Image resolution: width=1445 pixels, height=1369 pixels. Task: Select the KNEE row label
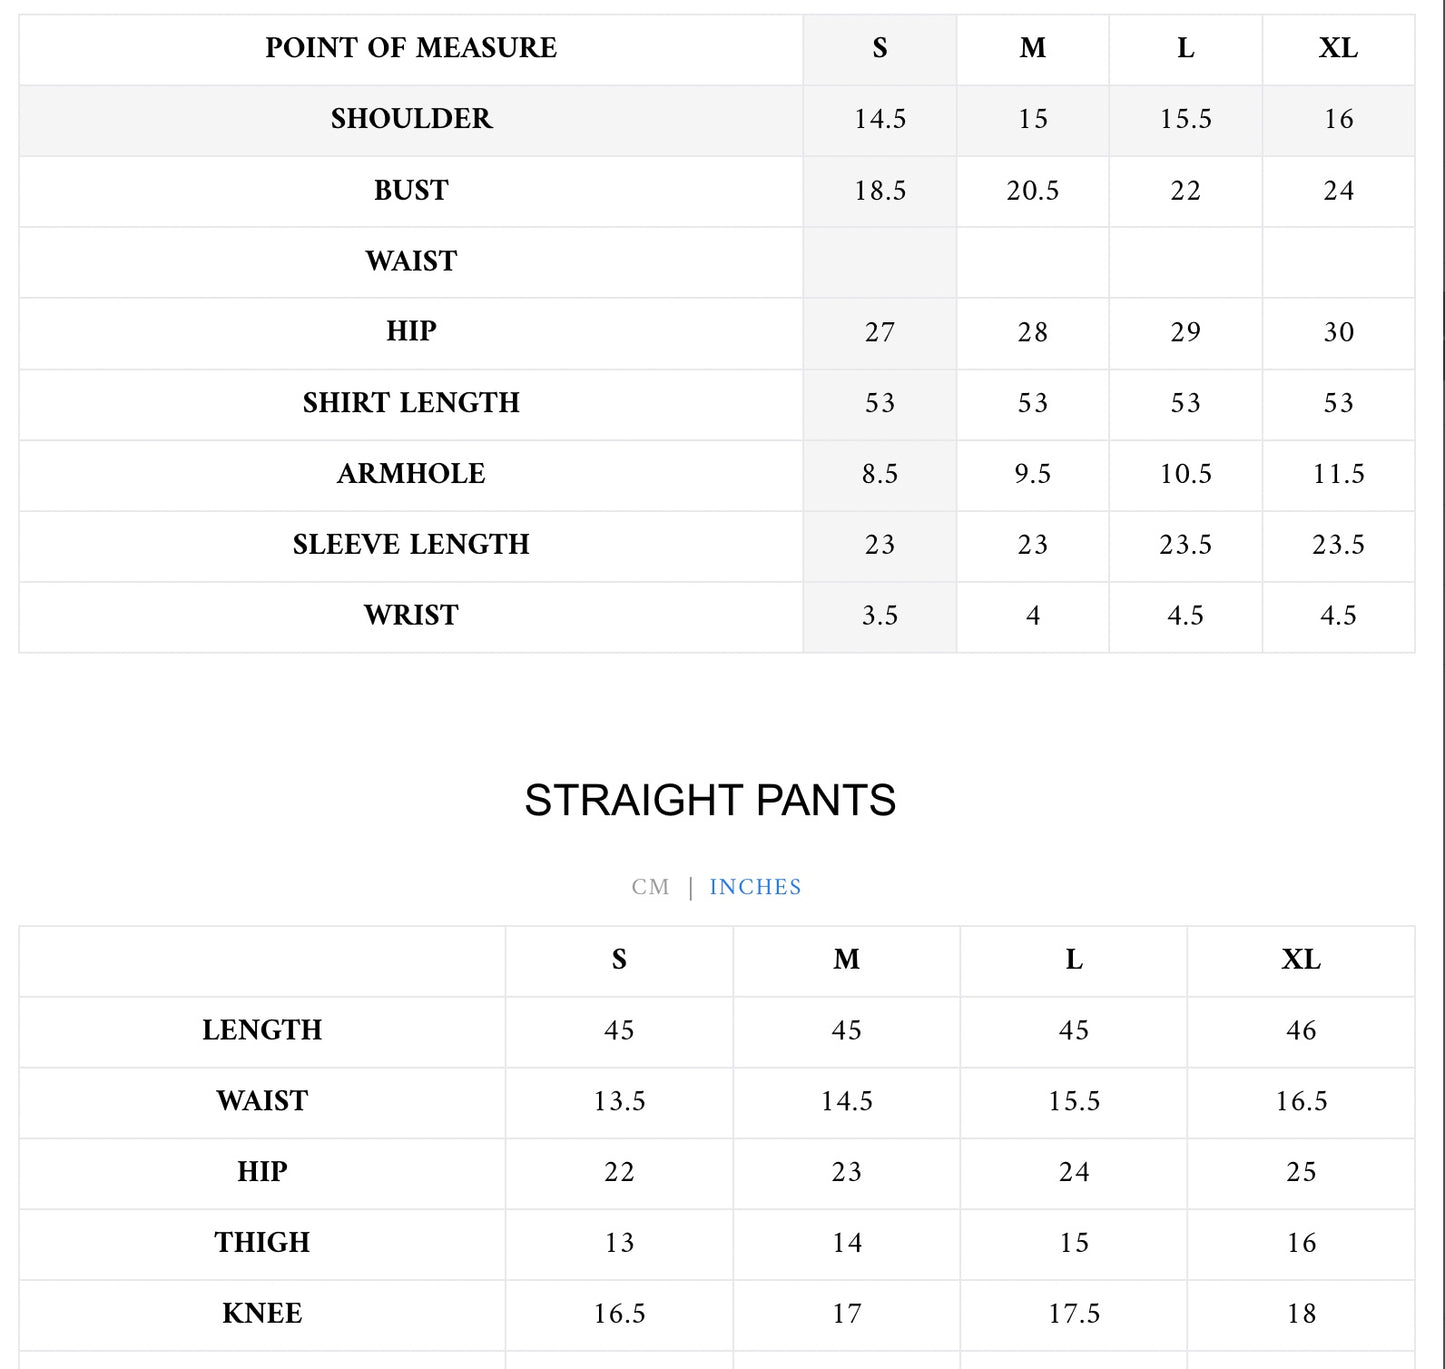[262, 1314]
